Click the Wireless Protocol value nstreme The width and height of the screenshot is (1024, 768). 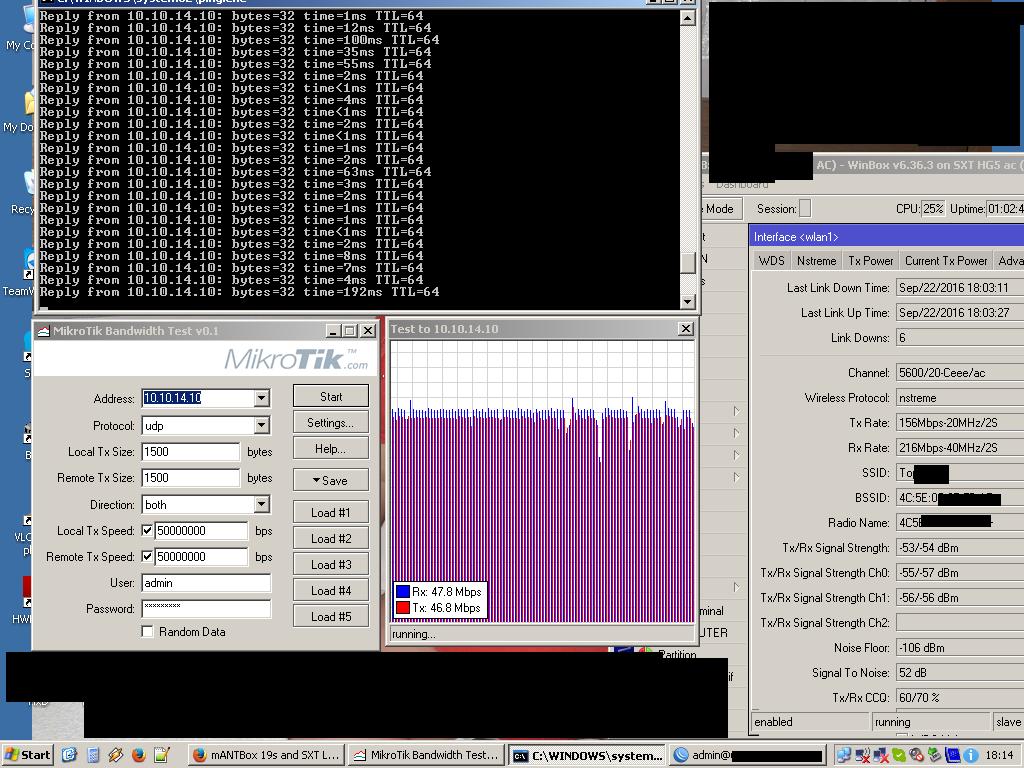[x=959, y=398]
